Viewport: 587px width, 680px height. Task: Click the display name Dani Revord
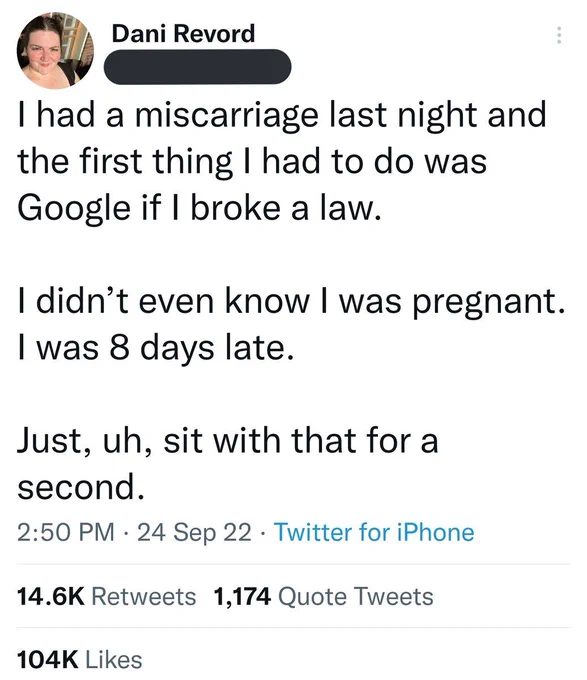(183, 33)
